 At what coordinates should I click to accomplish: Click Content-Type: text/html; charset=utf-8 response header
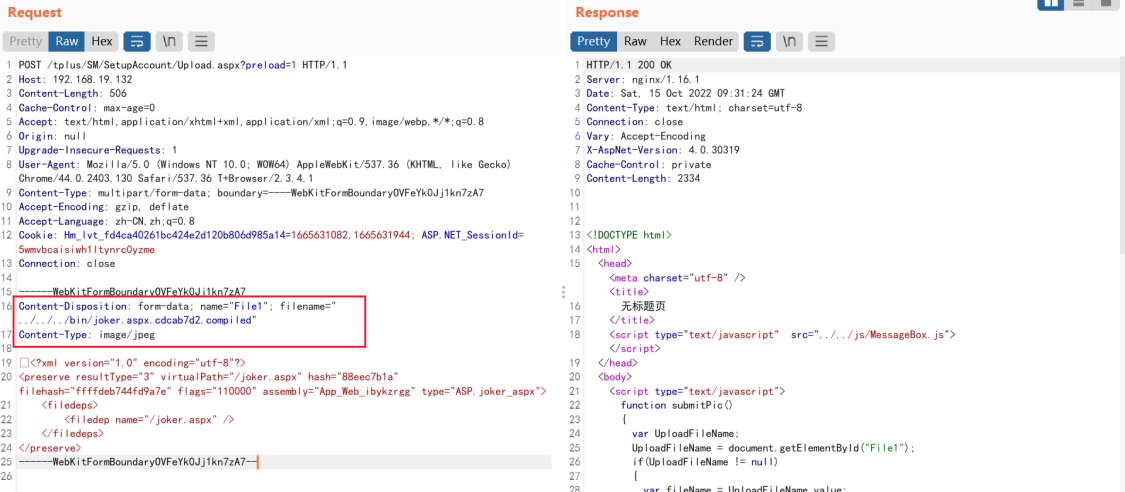point(695,108)
